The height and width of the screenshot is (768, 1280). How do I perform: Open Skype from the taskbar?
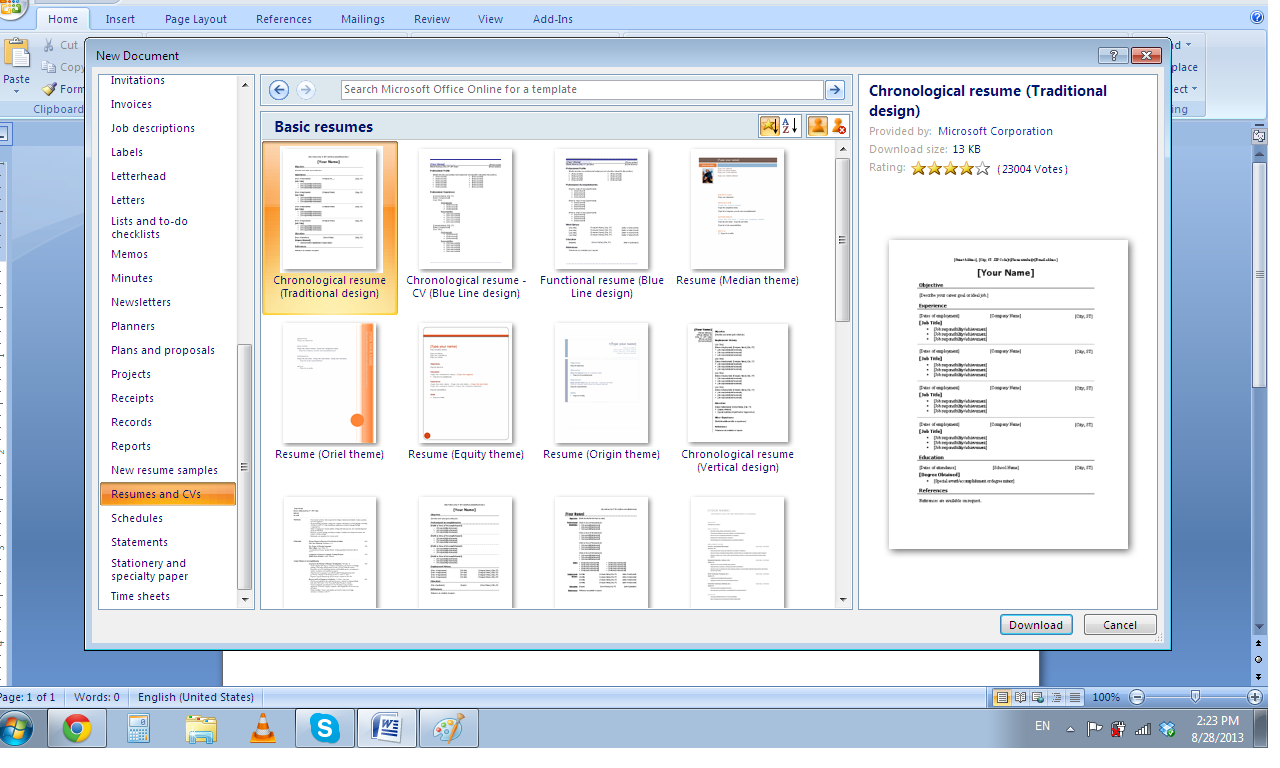click(x=325, y=729)
